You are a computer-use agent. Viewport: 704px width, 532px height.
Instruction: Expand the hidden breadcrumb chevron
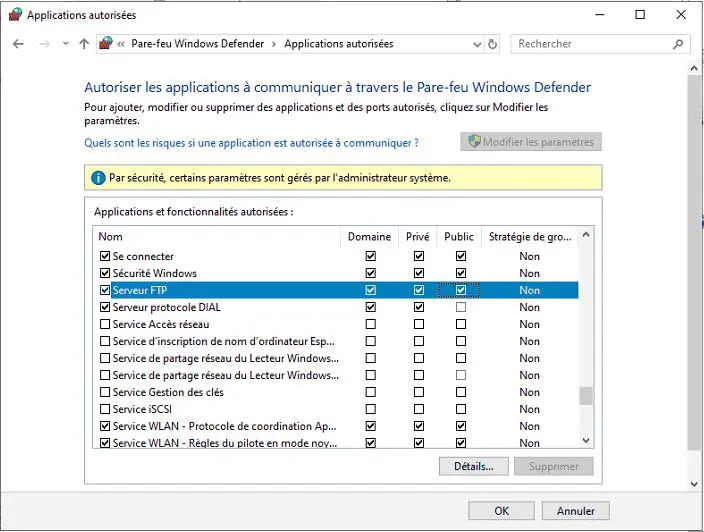coord(121,44)
